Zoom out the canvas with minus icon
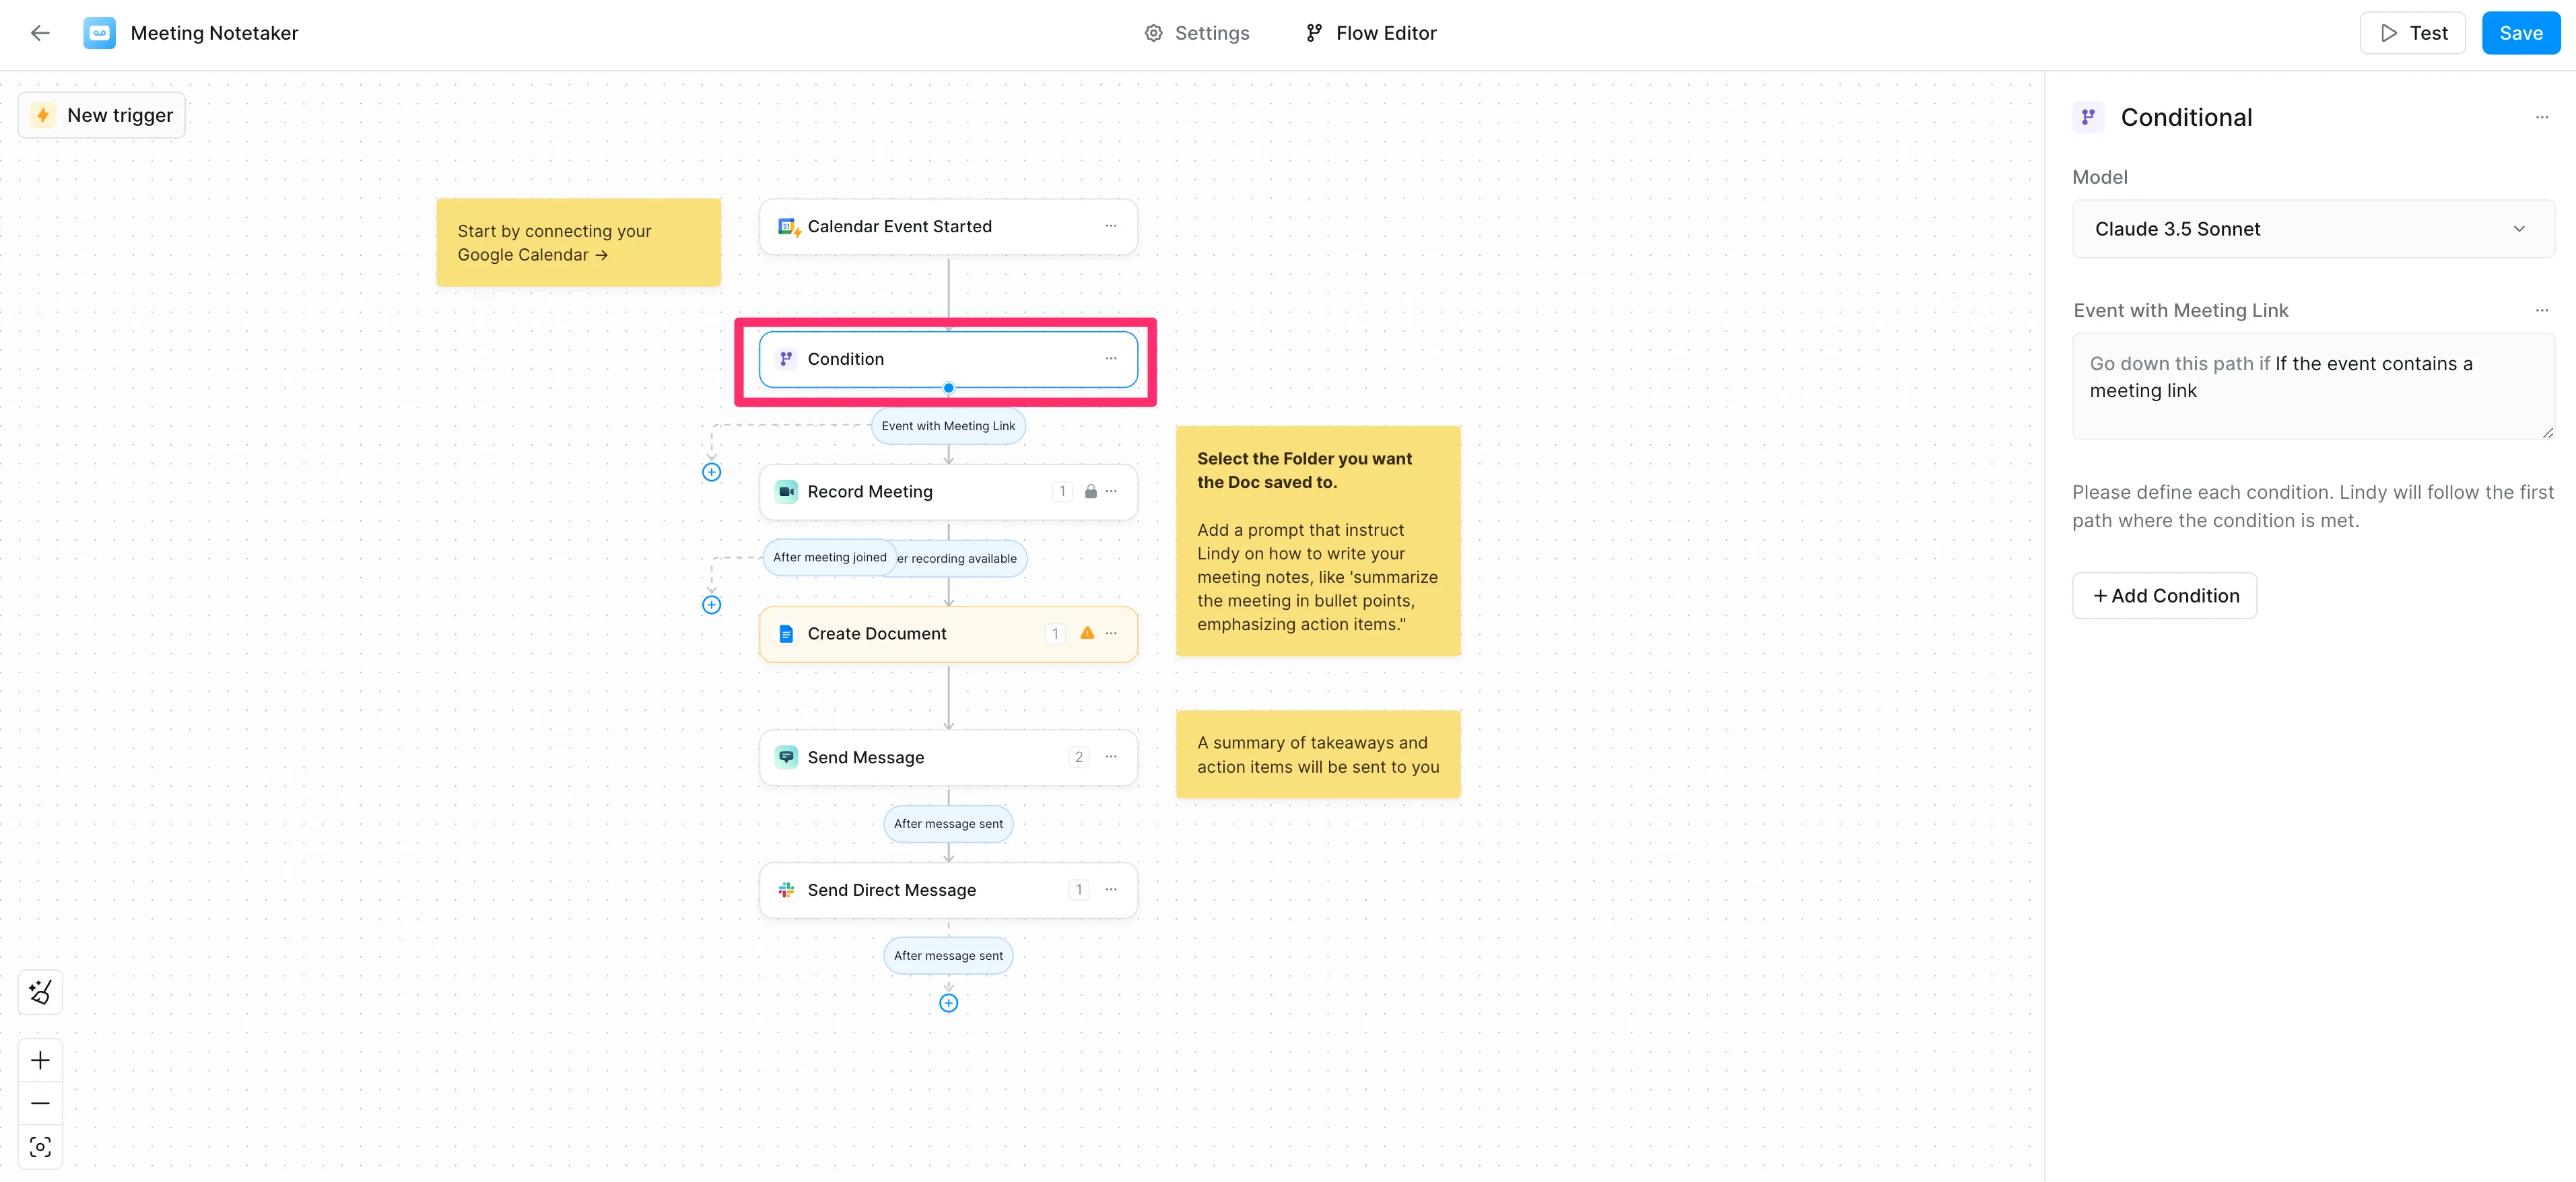 [x=40, y=1103]
